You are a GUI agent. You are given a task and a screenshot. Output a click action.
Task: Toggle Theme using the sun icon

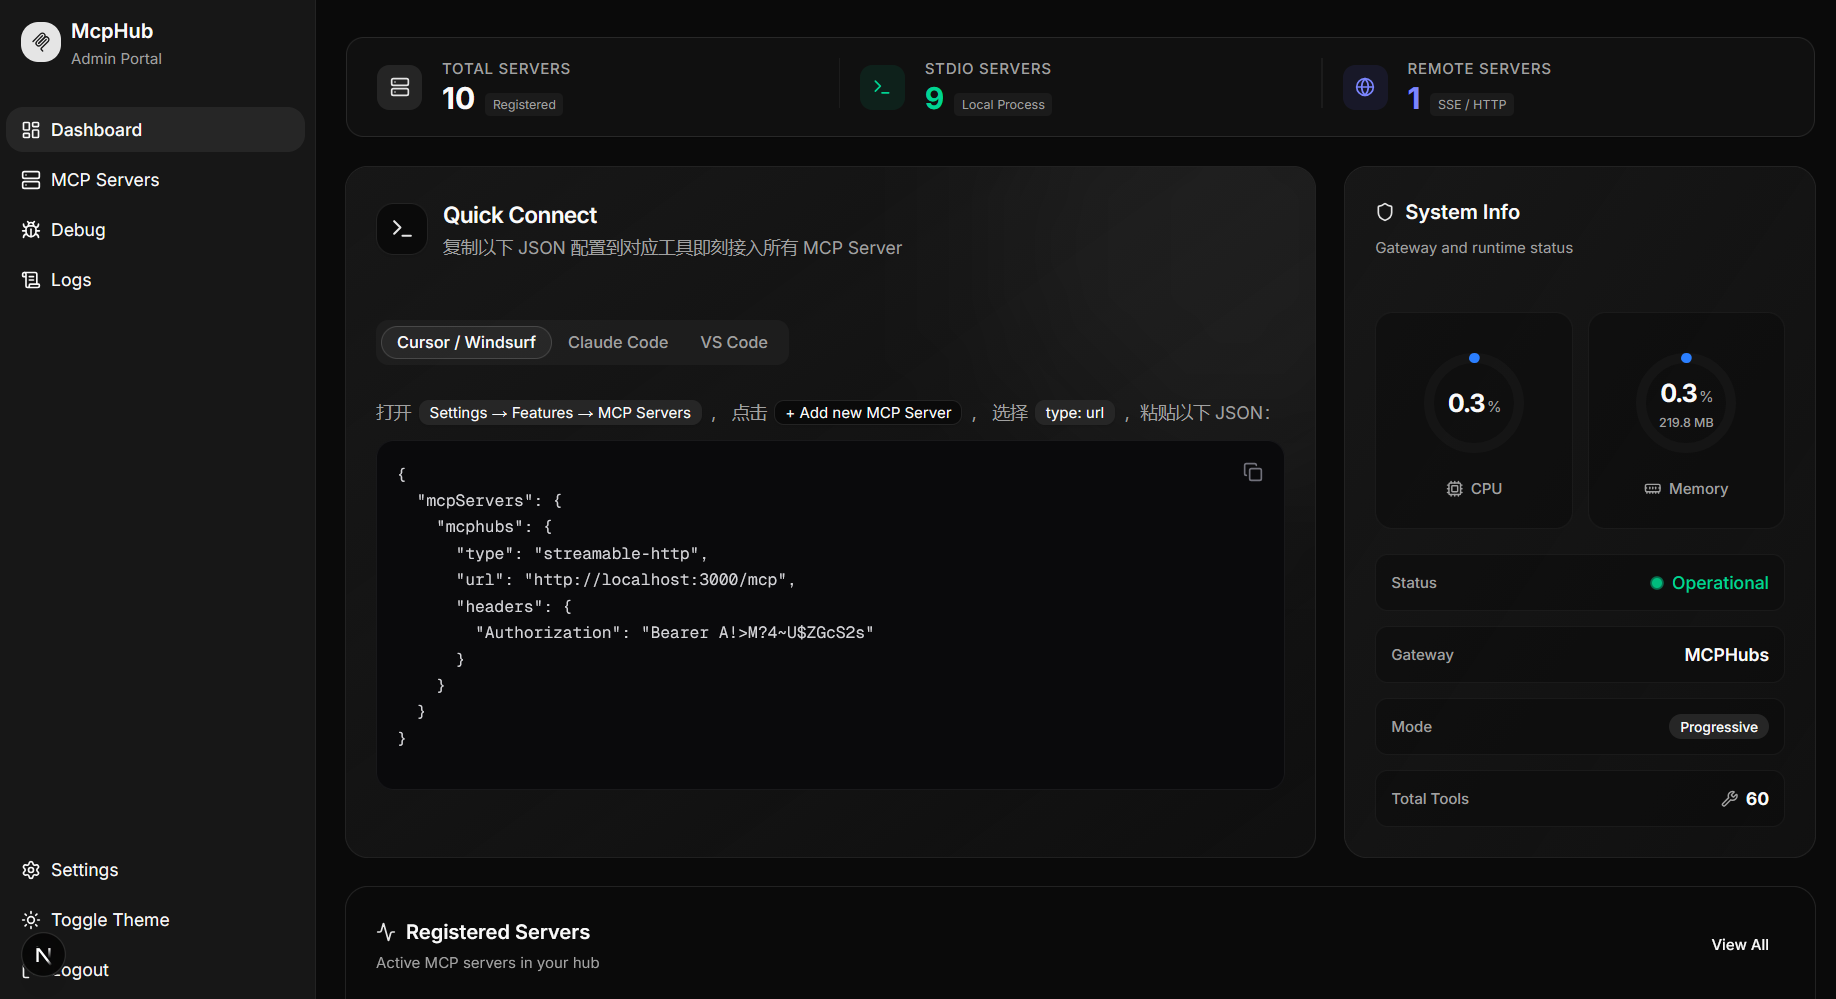point(31,919)
